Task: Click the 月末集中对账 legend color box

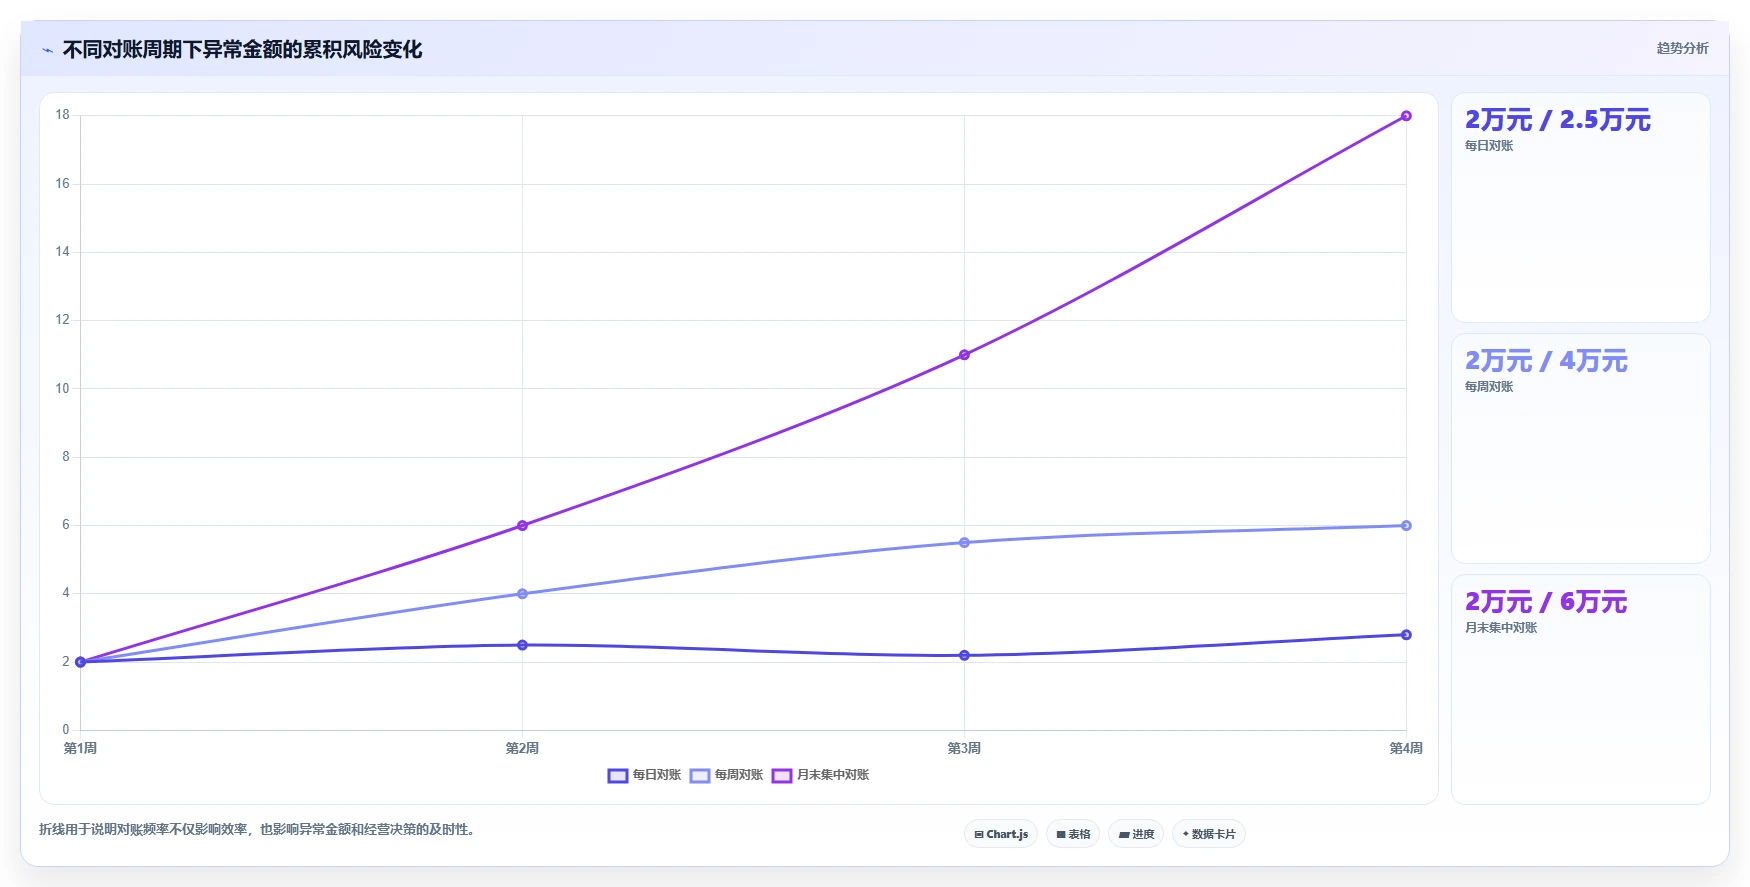Action: pyautogui.click(x=782, y=776)
